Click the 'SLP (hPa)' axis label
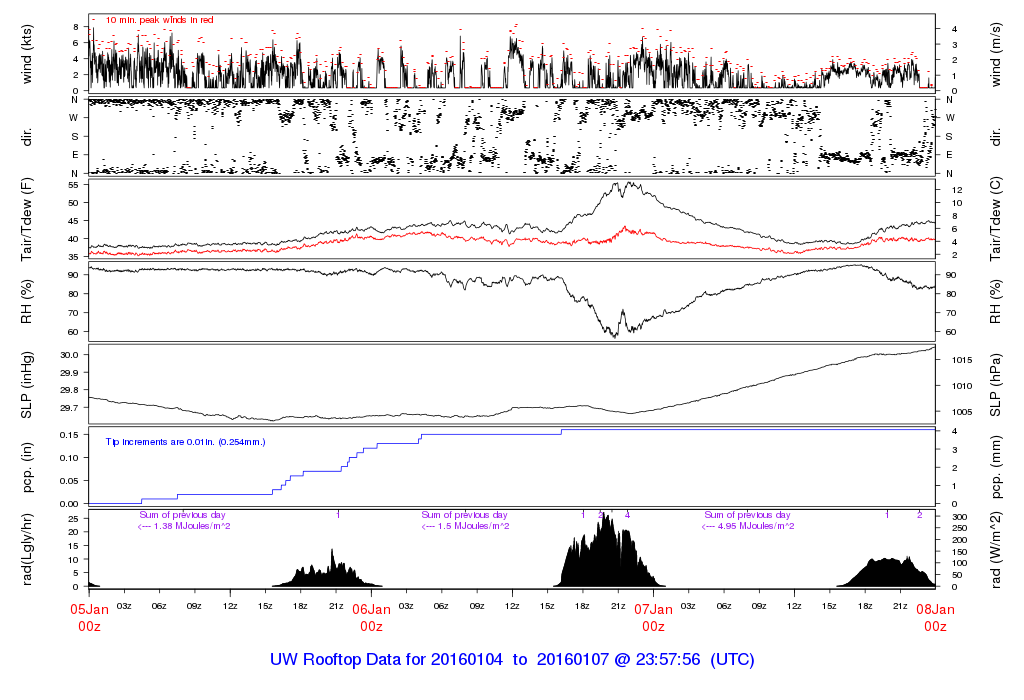Screen dimensions: 1024x700 coord(998,385)
